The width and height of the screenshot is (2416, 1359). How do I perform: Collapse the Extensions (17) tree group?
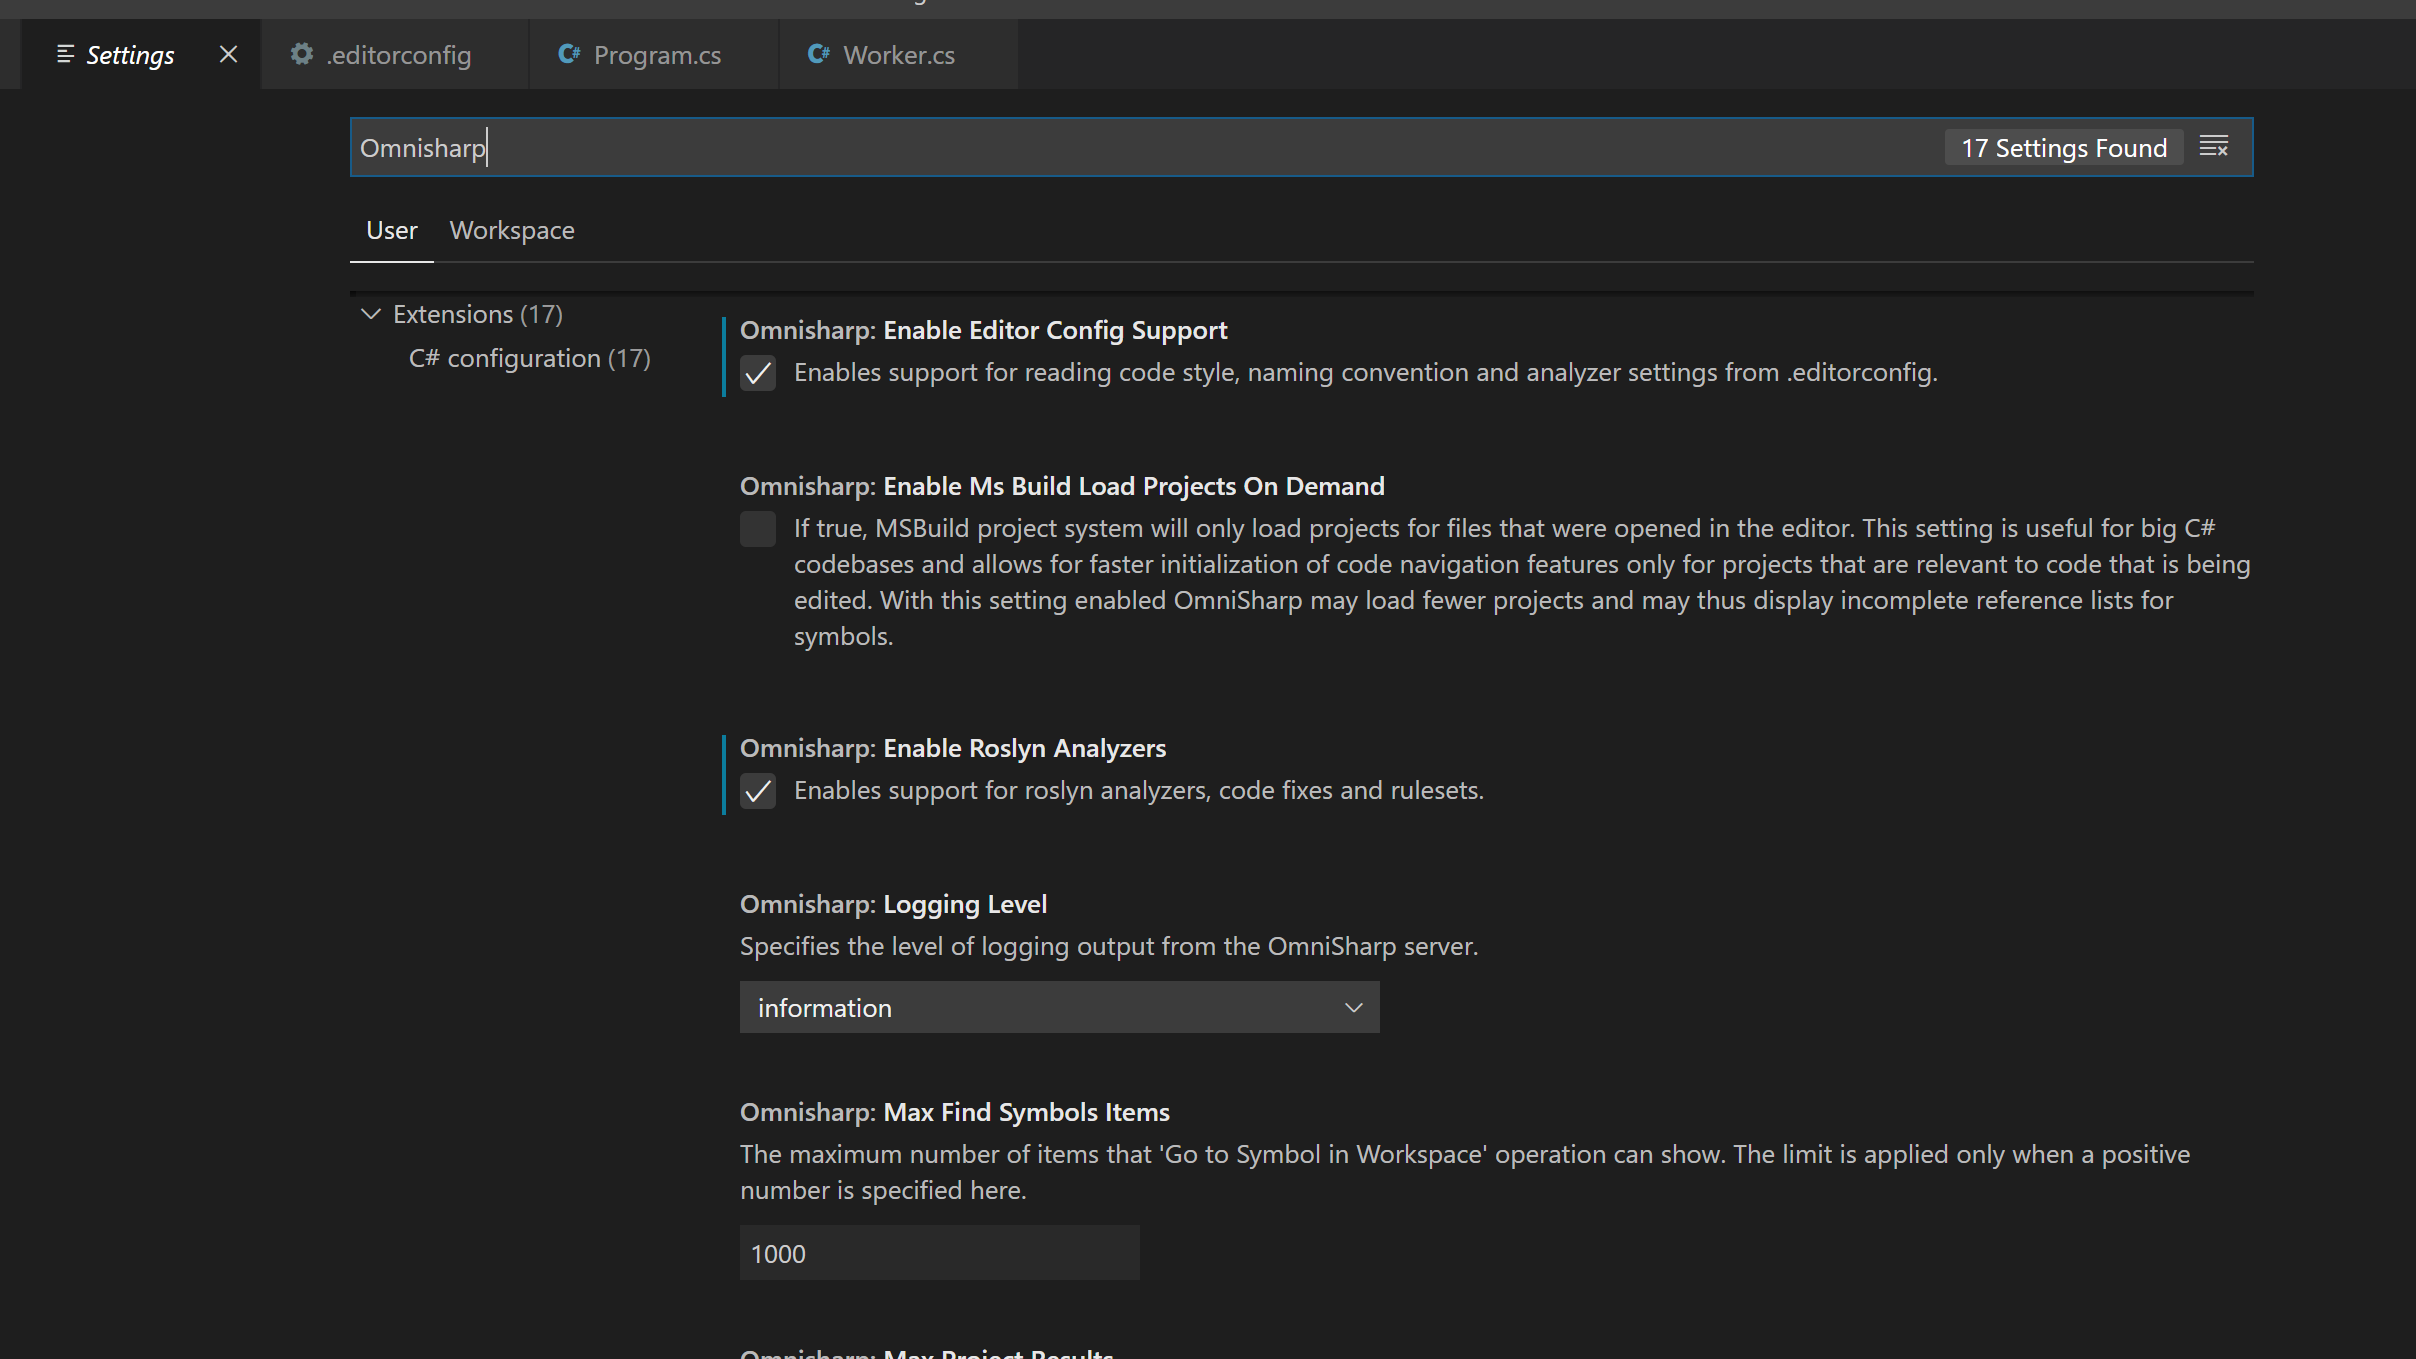pos(371,314)
